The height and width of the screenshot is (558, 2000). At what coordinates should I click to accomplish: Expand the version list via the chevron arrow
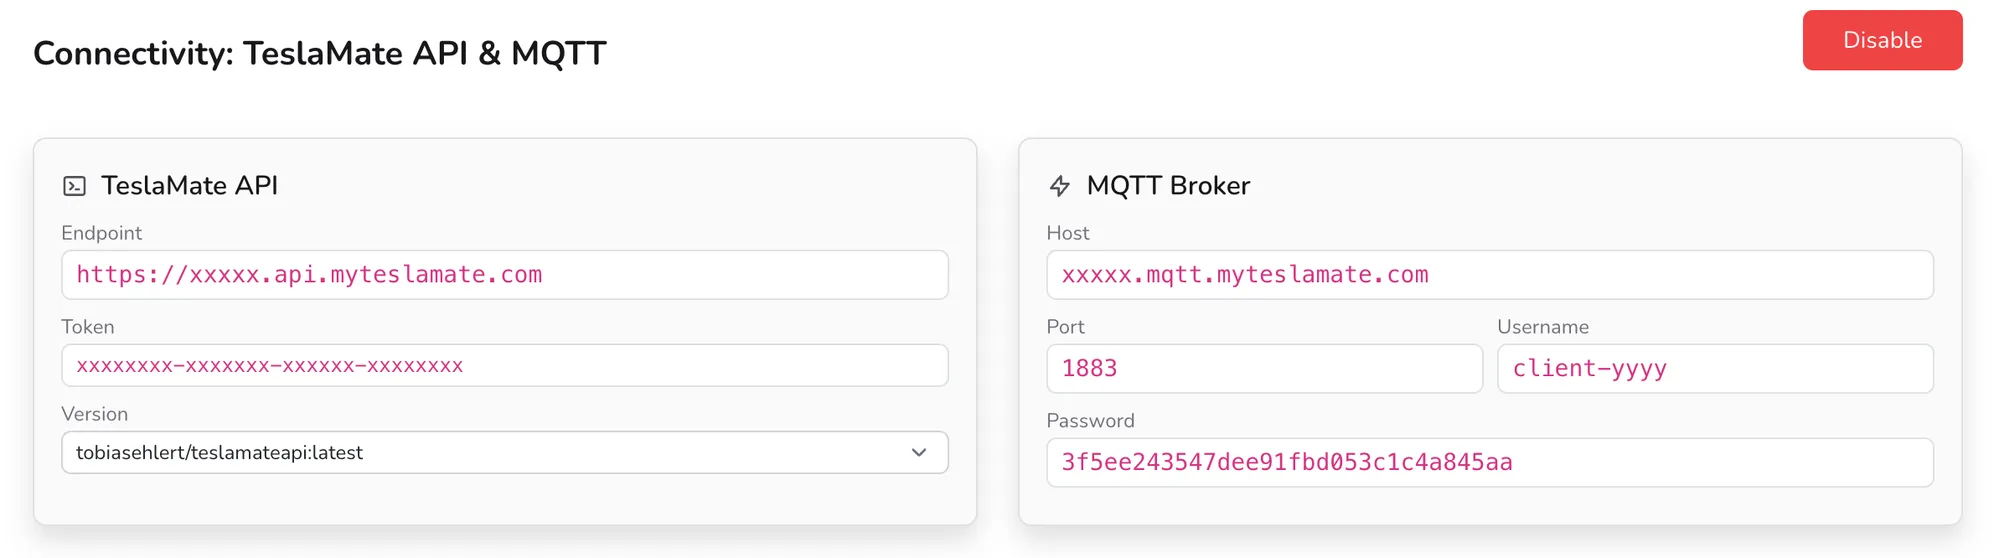point(919,453)
